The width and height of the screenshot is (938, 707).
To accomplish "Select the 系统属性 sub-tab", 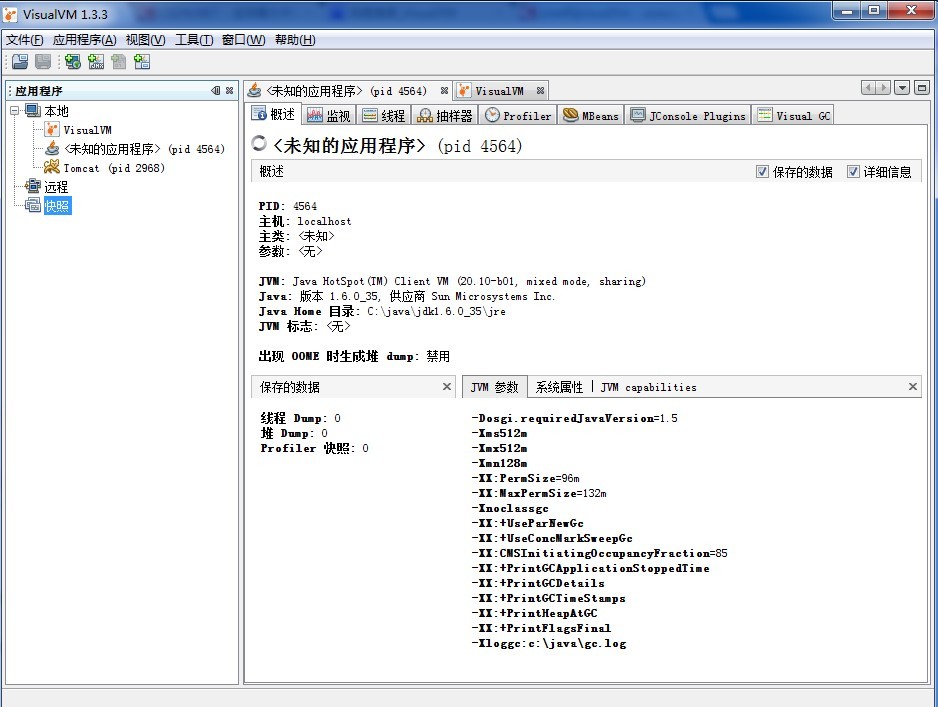I will pyautogui.click(x=559, y=387).
